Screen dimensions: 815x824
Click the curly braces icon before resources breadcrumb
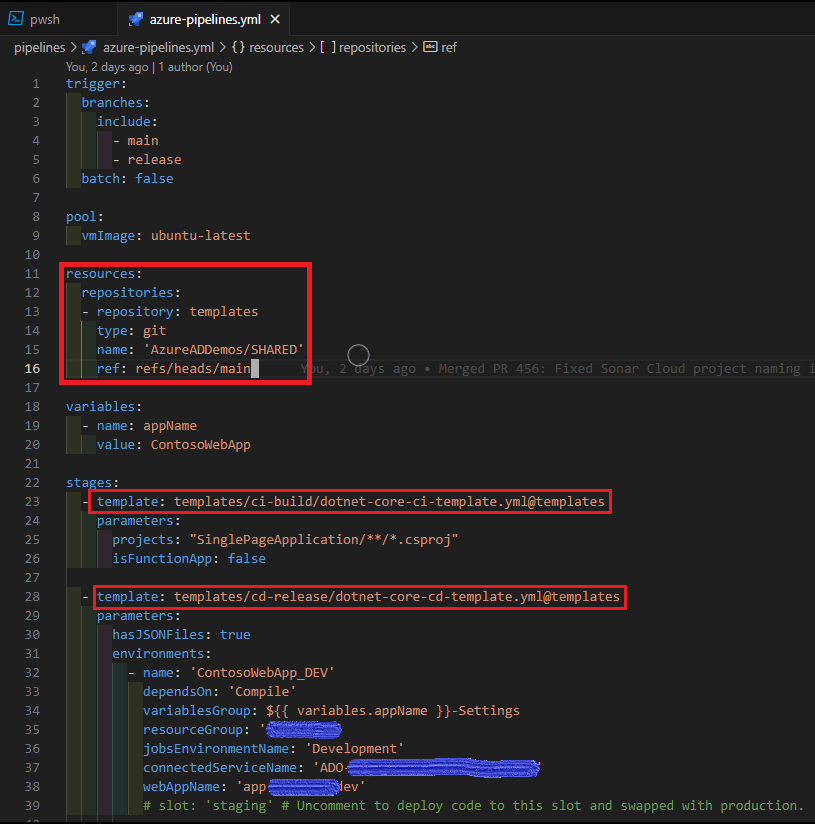click(x=238, y=47)
